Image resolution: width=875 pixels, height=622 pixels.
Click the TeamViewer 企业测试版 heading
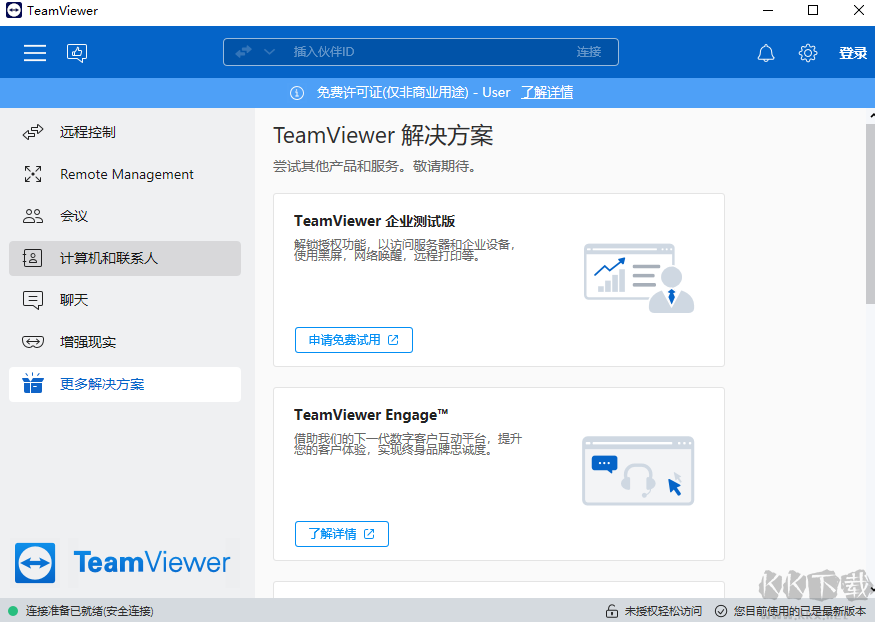point(374,221)
